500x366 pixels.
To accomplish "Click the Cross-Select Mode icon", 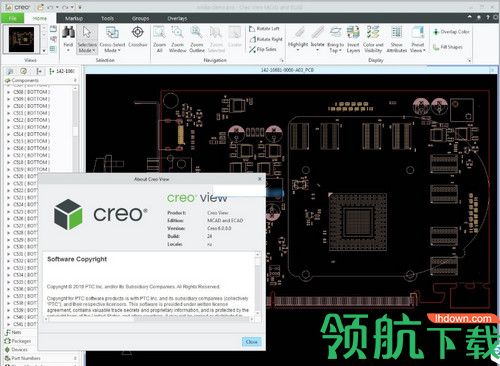I will pyautogui.click(x=112, y=33).
